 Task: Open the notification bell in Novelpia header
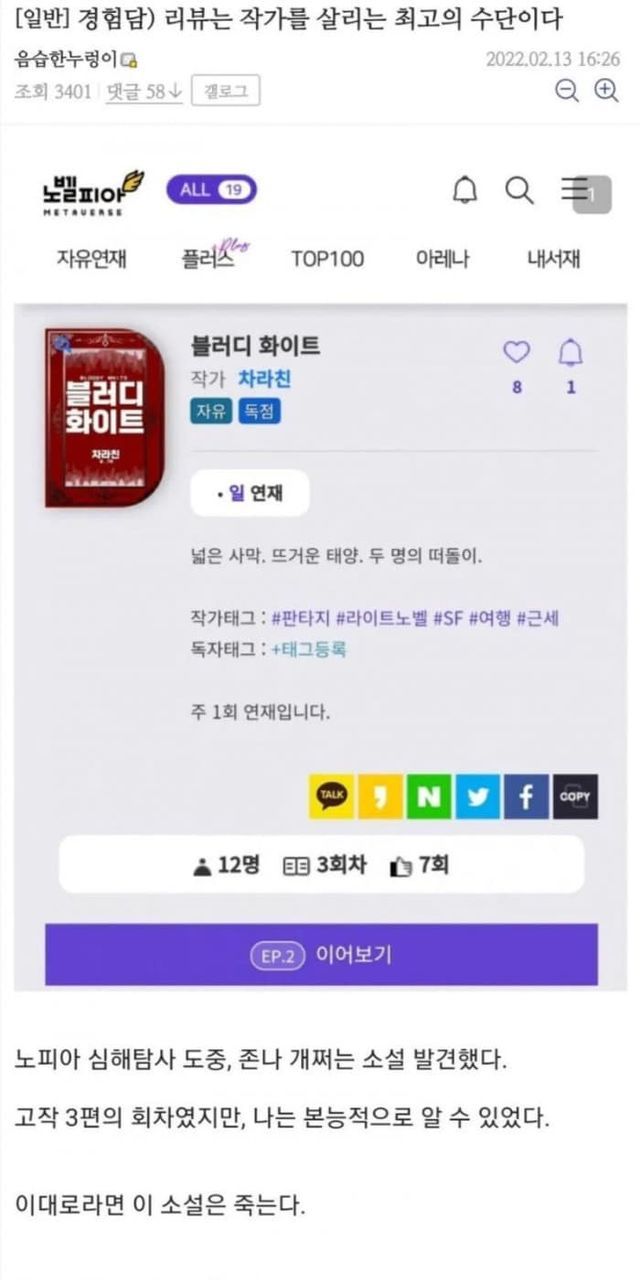click(x=465, y=190)
